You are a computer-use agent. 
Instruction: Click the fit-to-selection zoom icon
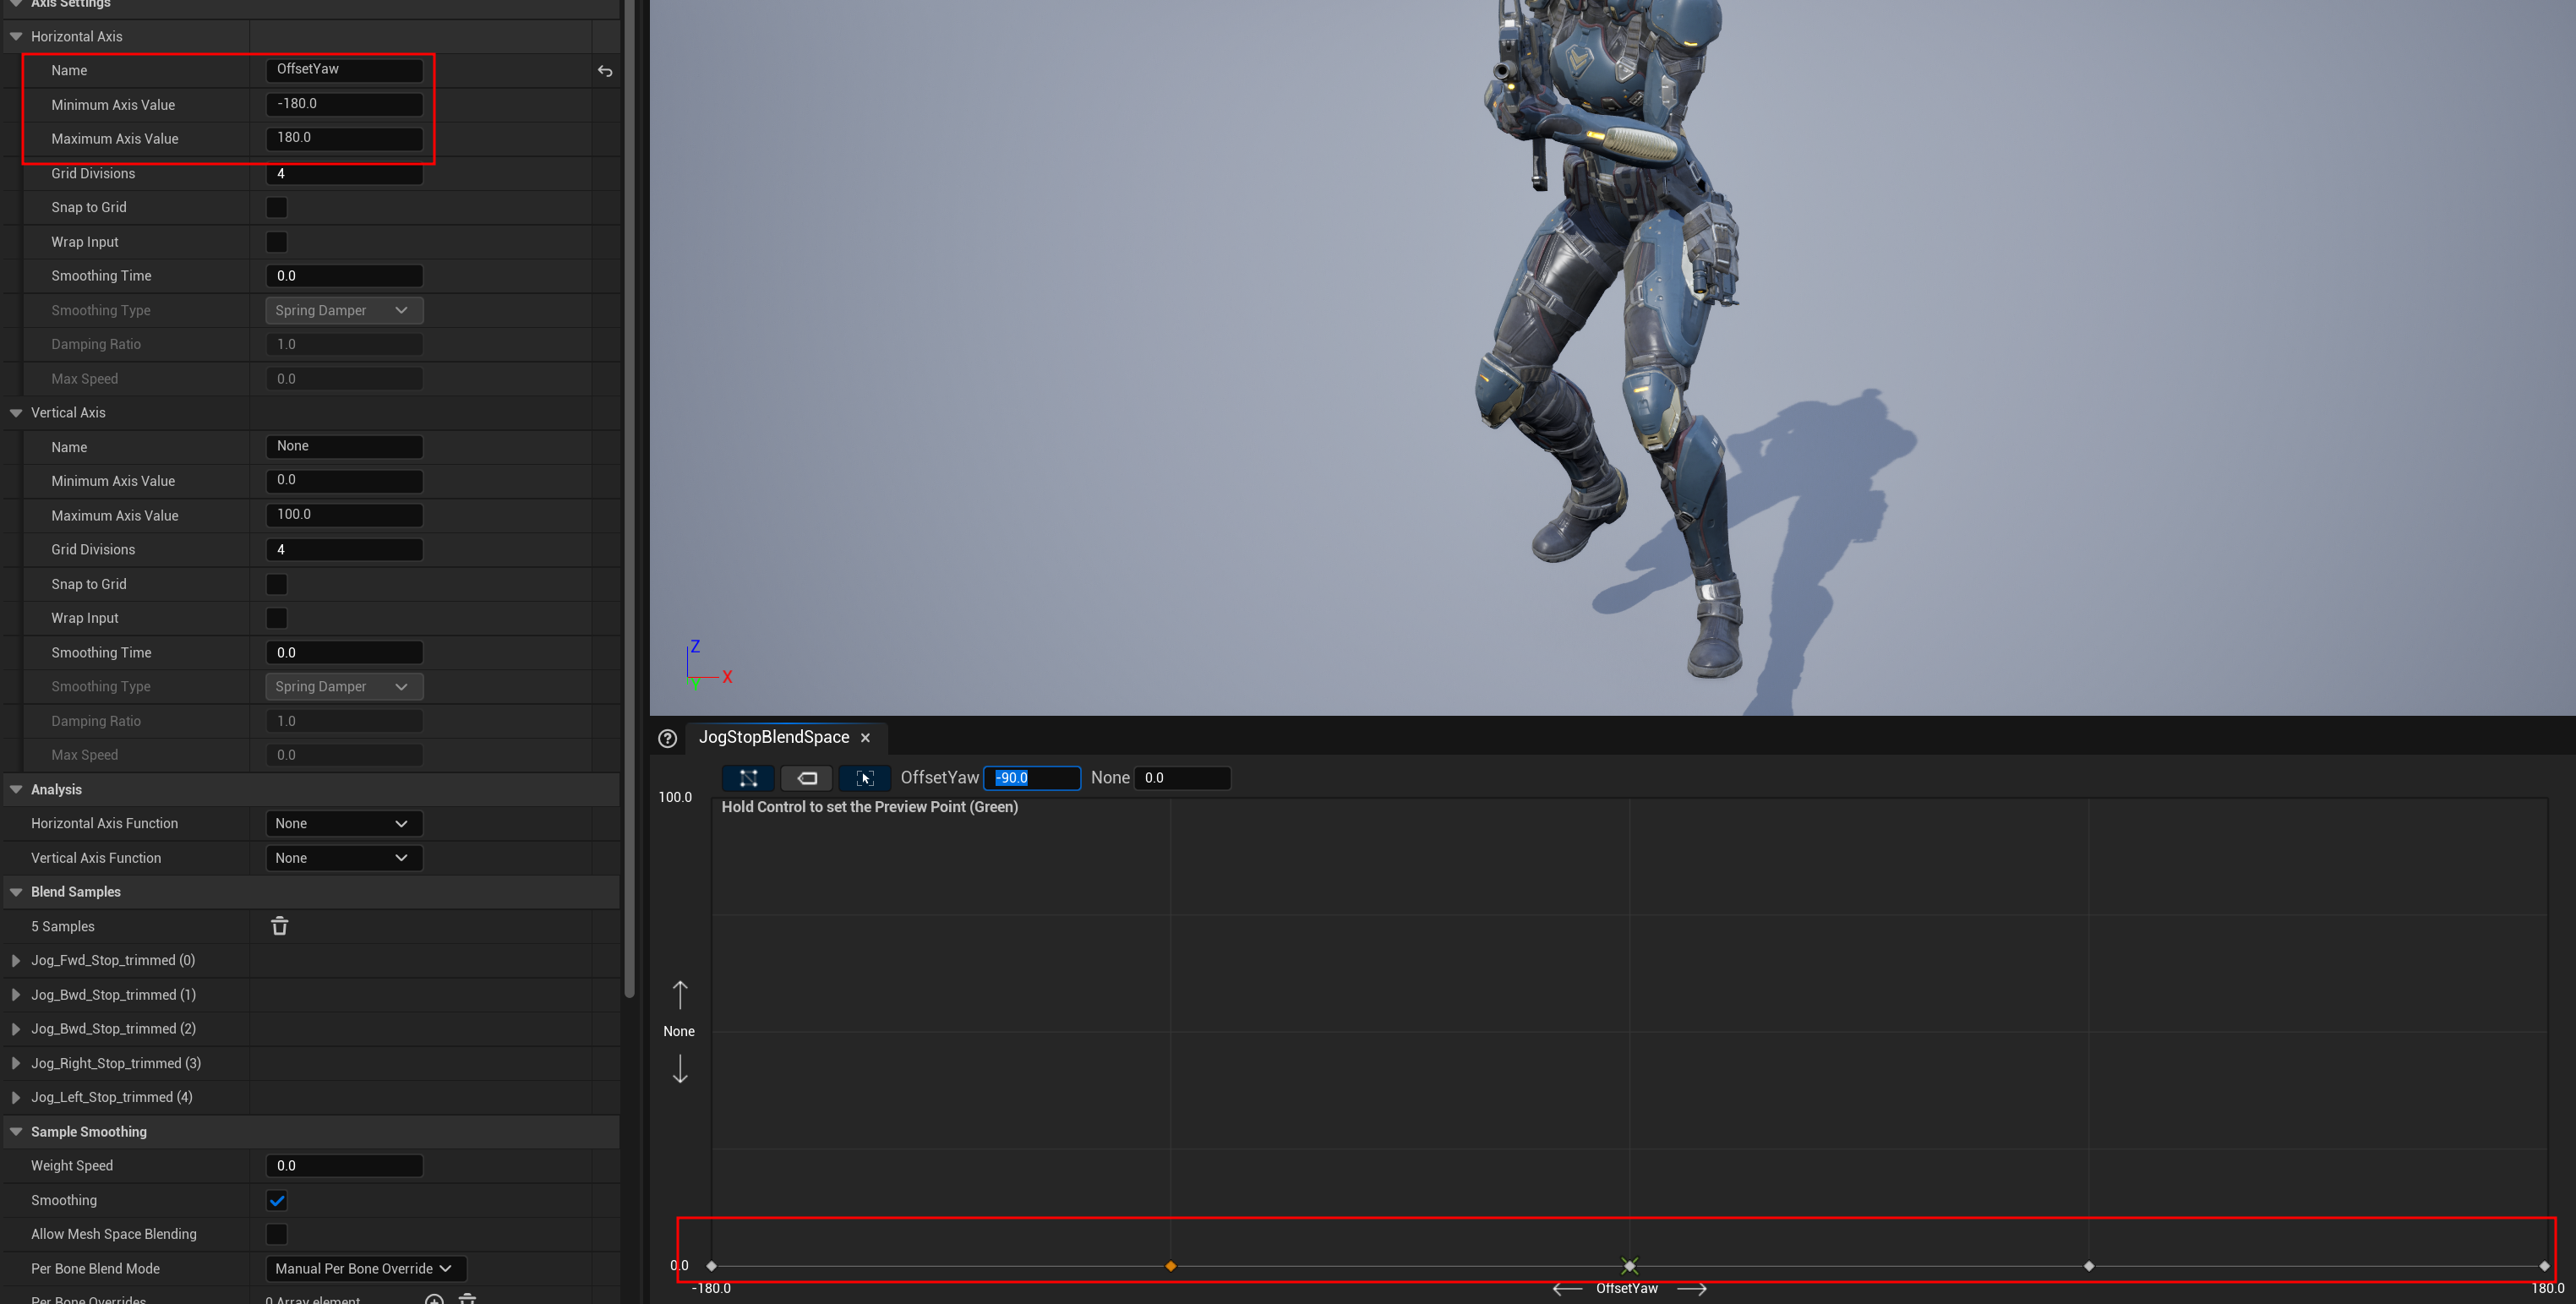[x=865, y=778]
